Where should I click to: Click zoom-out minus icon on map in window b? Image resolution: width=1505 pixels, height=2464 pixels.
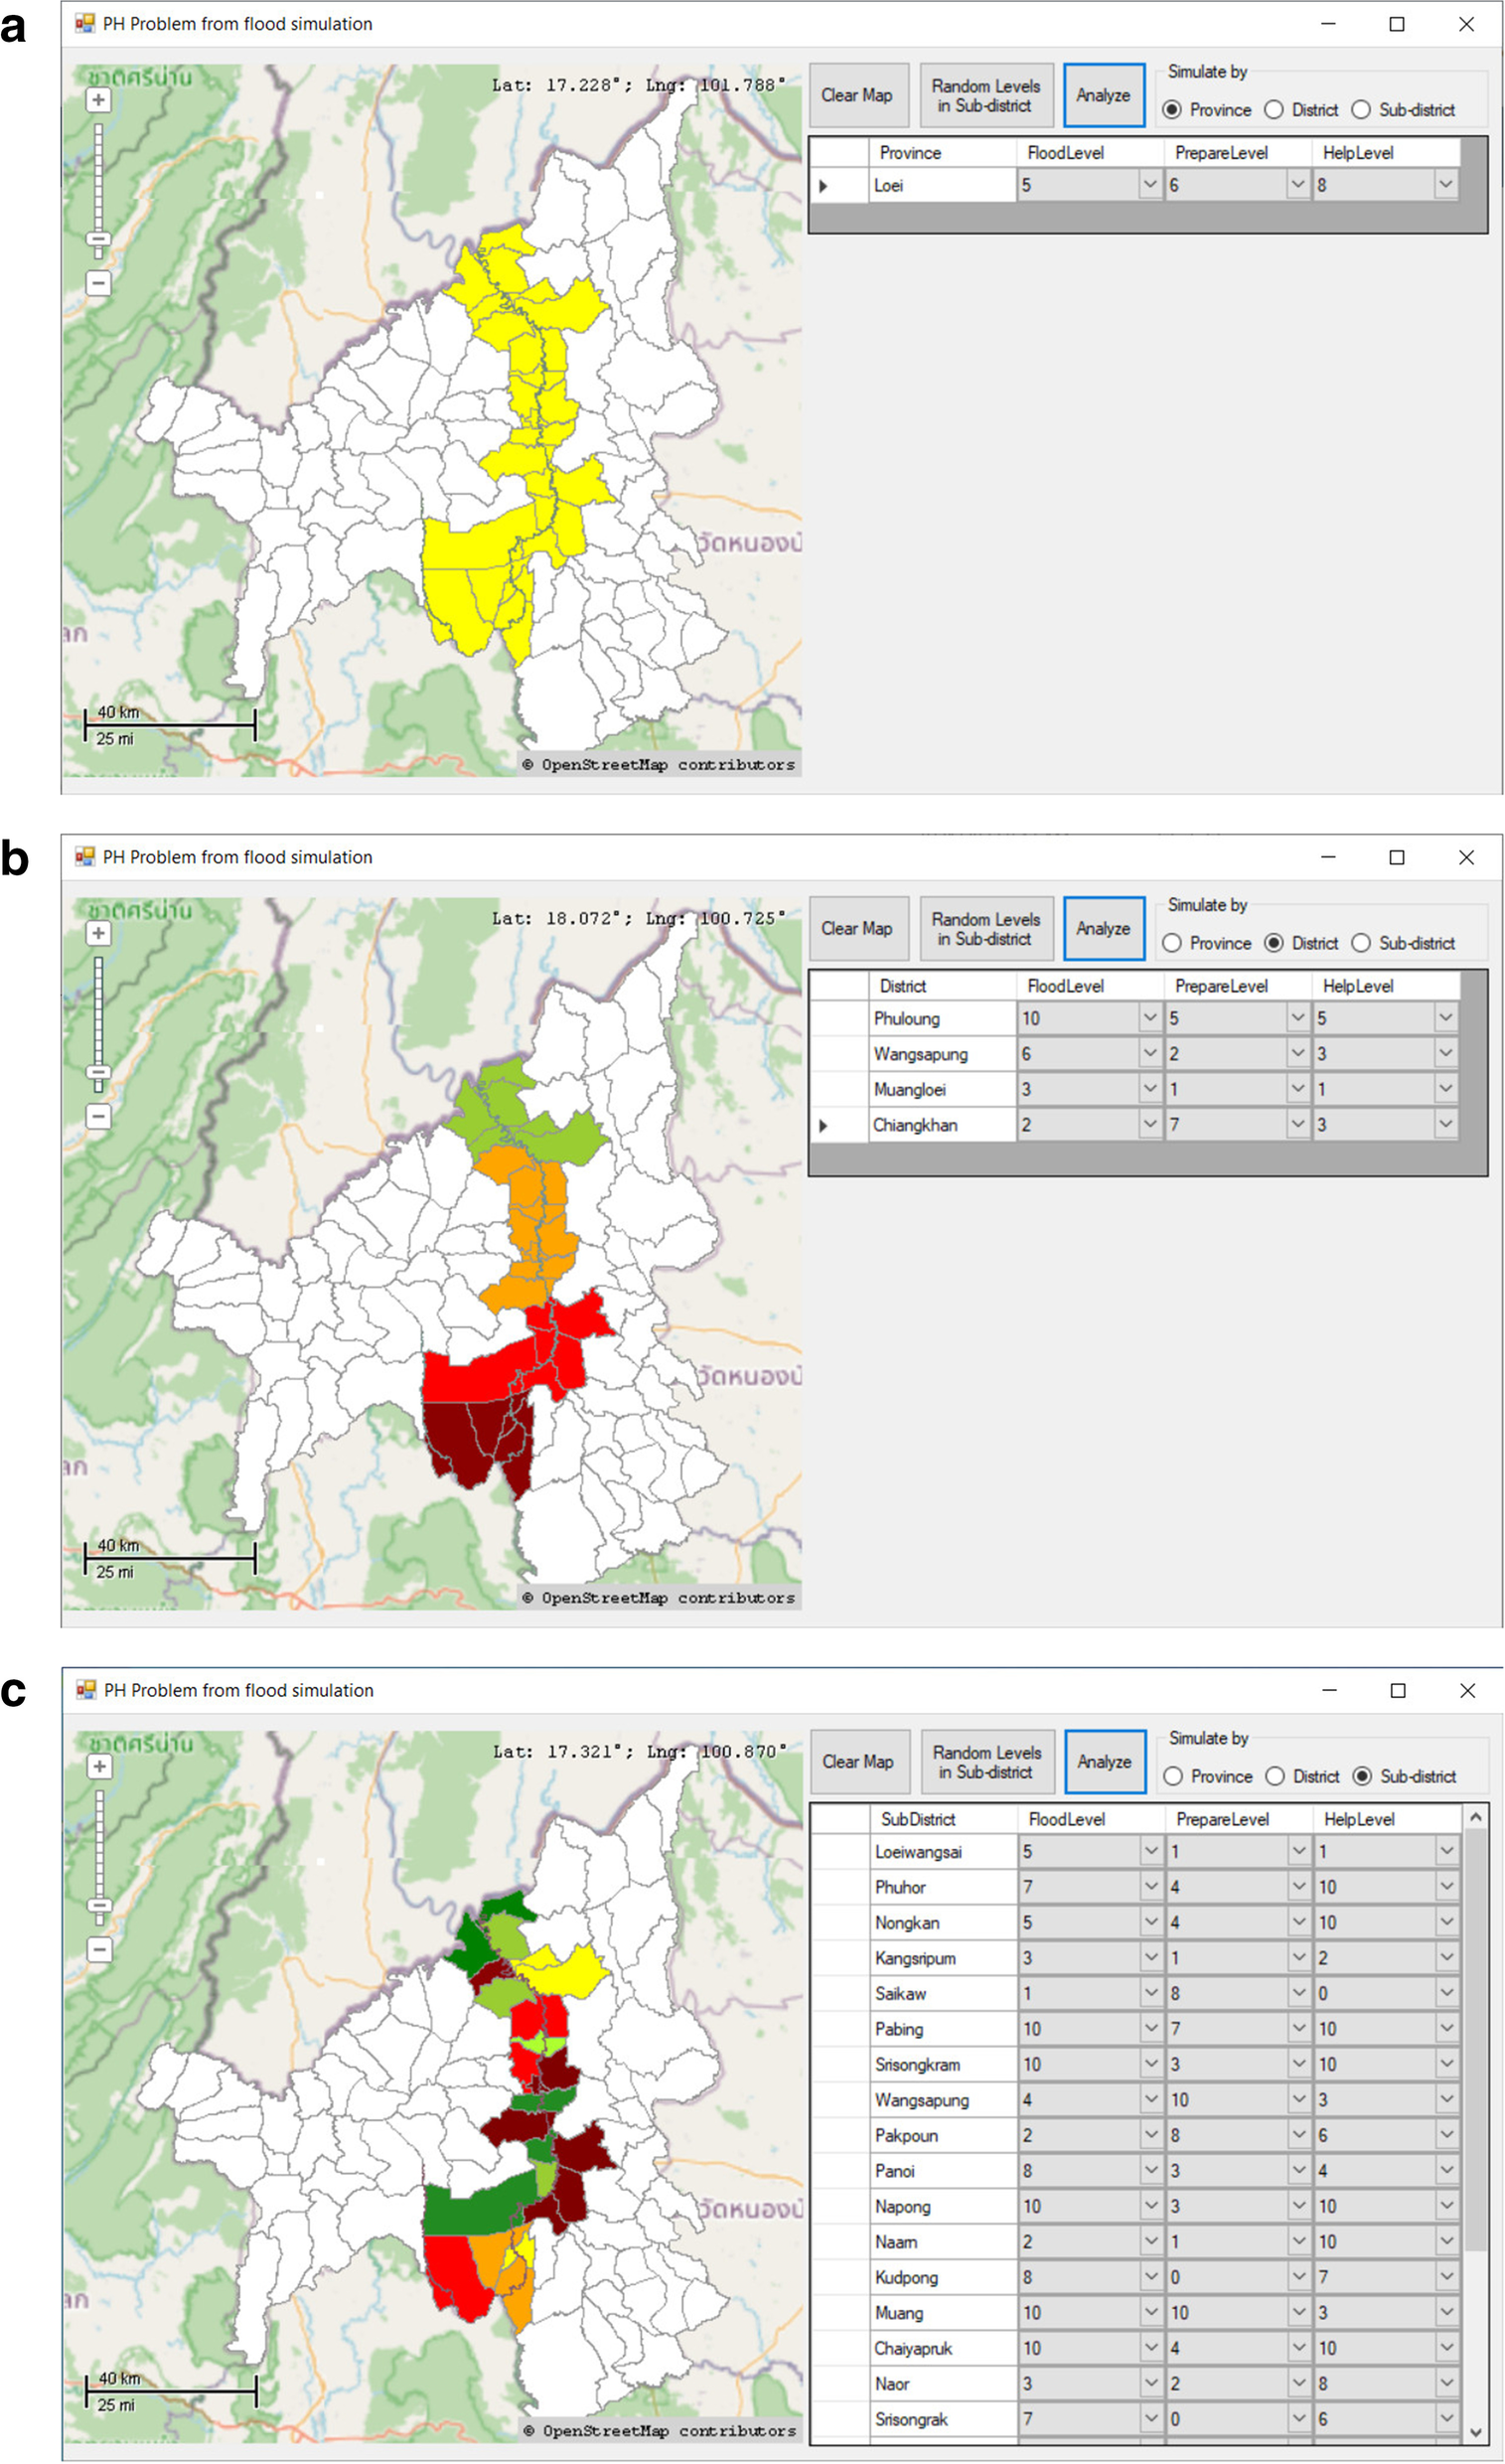click(98, 1116)
